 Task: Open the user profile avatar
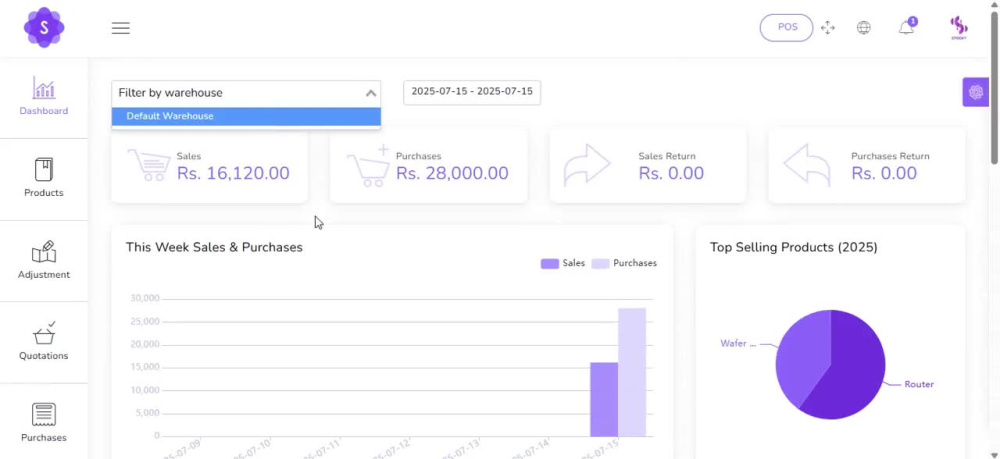[x=959, y=28]
